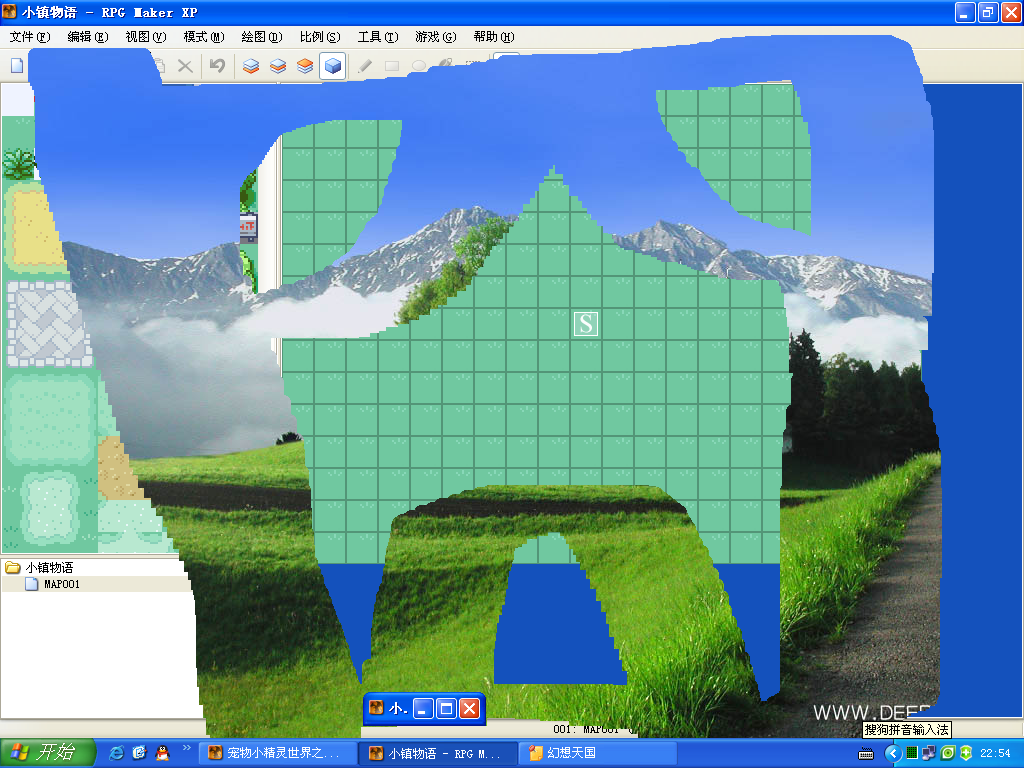This screenshot has width=1024, height=768.
Task: Open the 比例(S) menu
Action: pyautogui.click(x=320, y=37)
